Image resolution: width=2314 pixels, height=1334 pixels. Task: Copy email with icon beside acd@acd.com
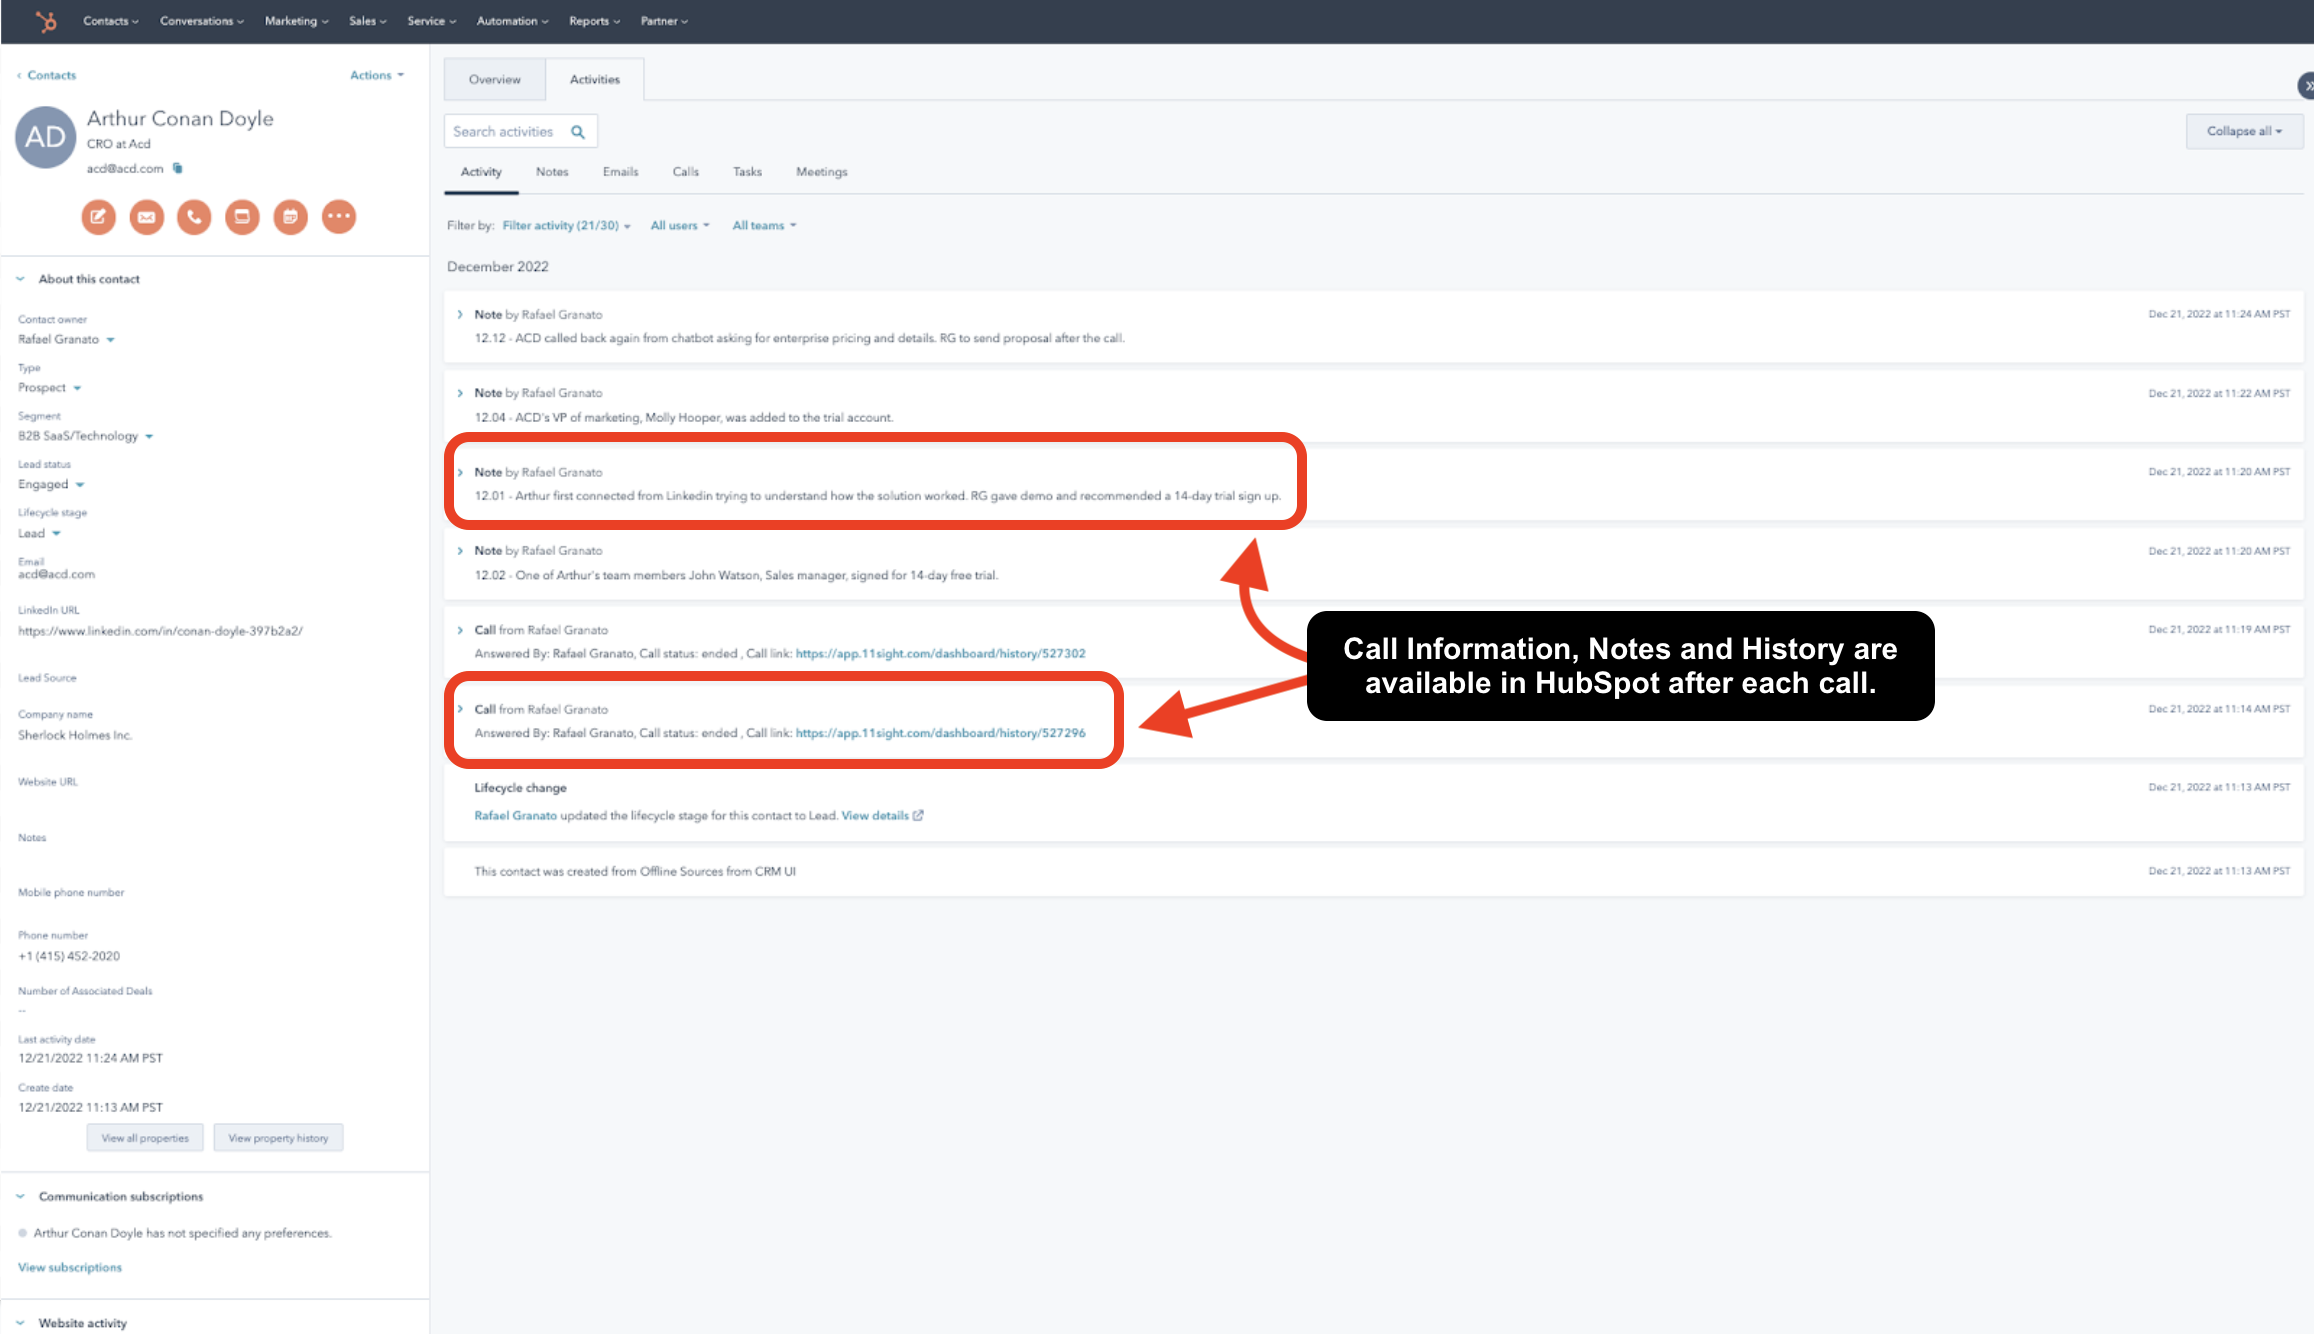pos(178,168)
